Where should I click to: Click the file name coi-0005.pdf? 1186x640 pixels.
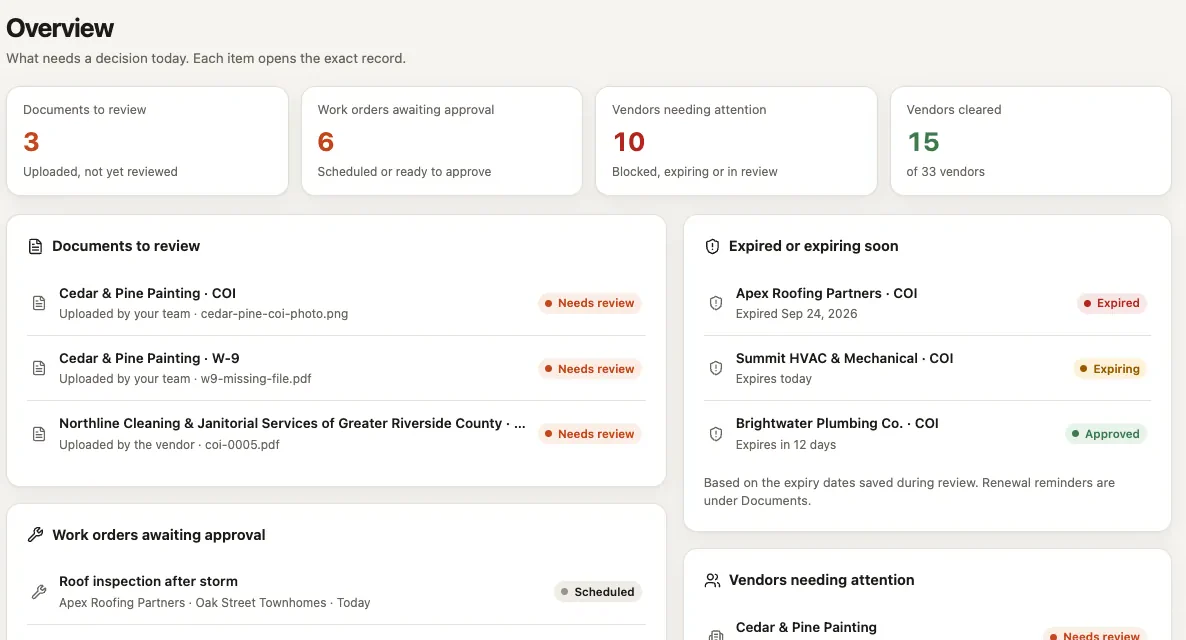(242, 445)
